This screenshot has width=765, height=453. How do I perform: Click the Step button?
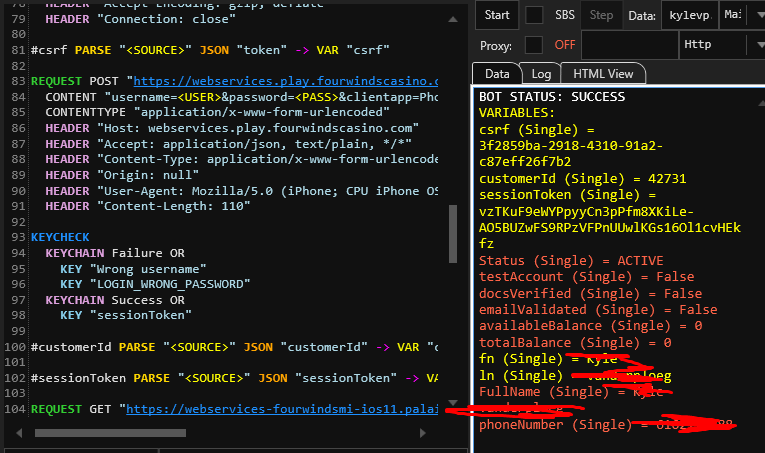[601, 15]
